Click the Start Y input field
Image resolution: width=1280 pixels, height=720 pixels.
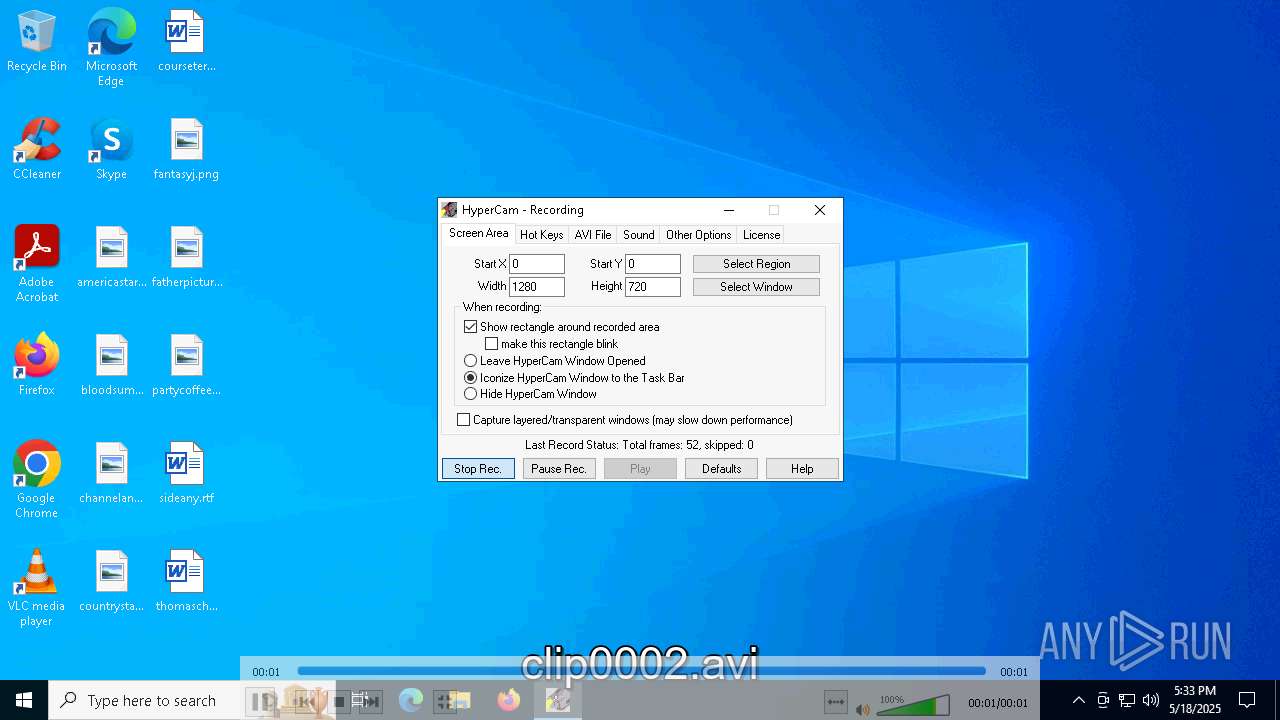653,264
